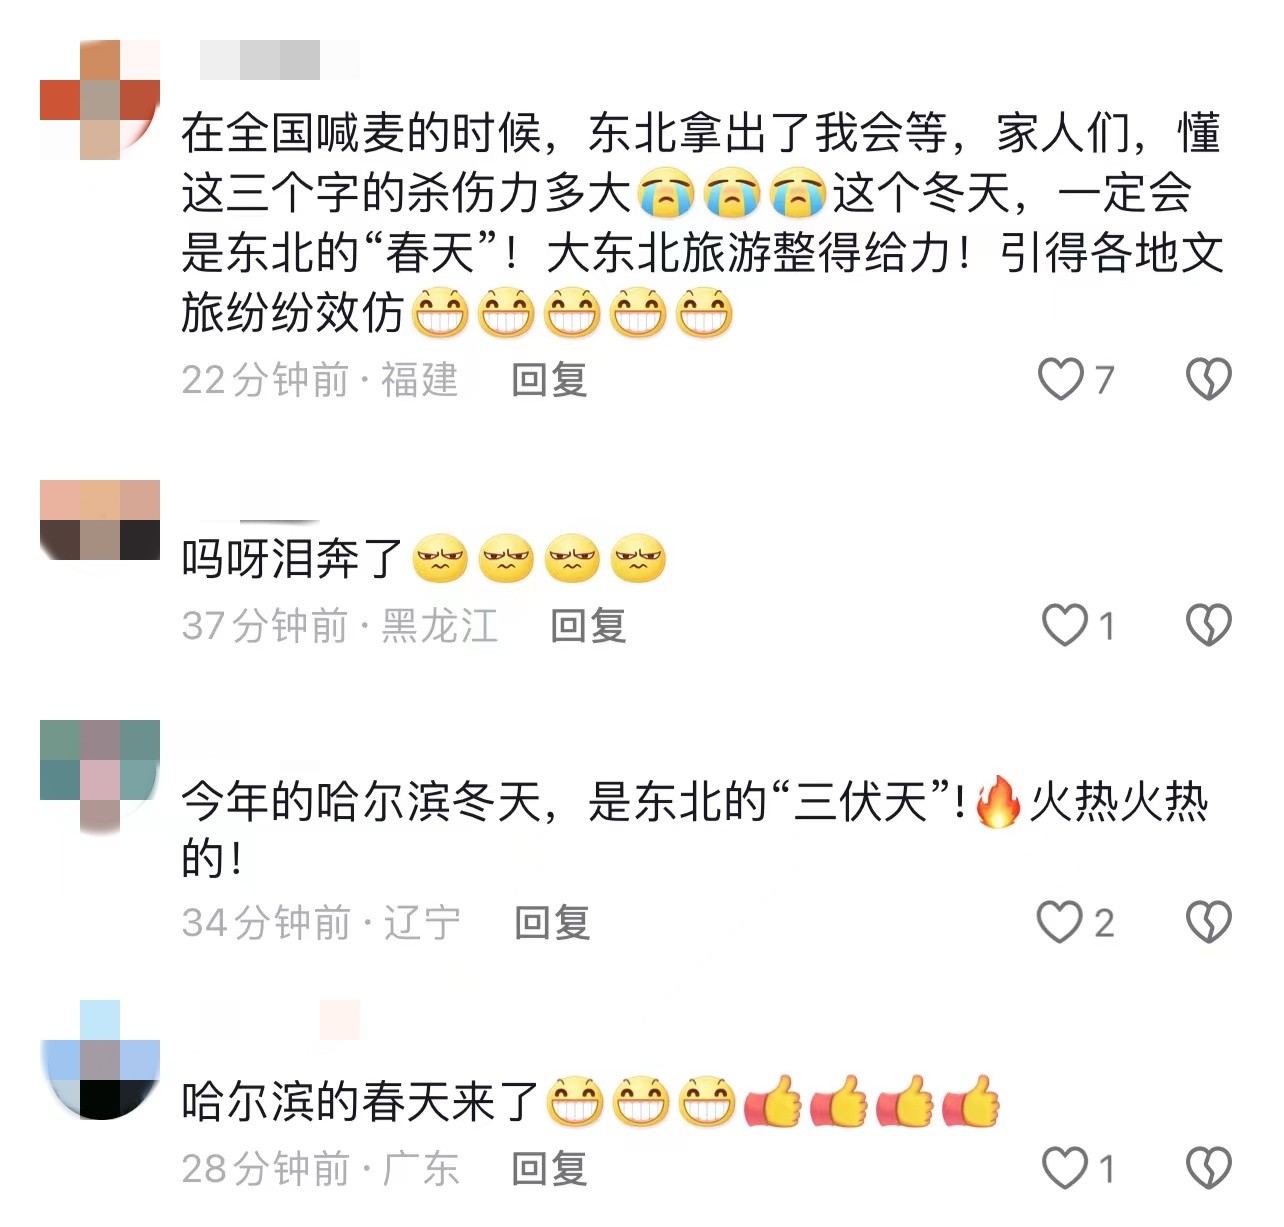Like the Heilongjiang comment
This screenshot has width=1284, height=1227.
1064,625
